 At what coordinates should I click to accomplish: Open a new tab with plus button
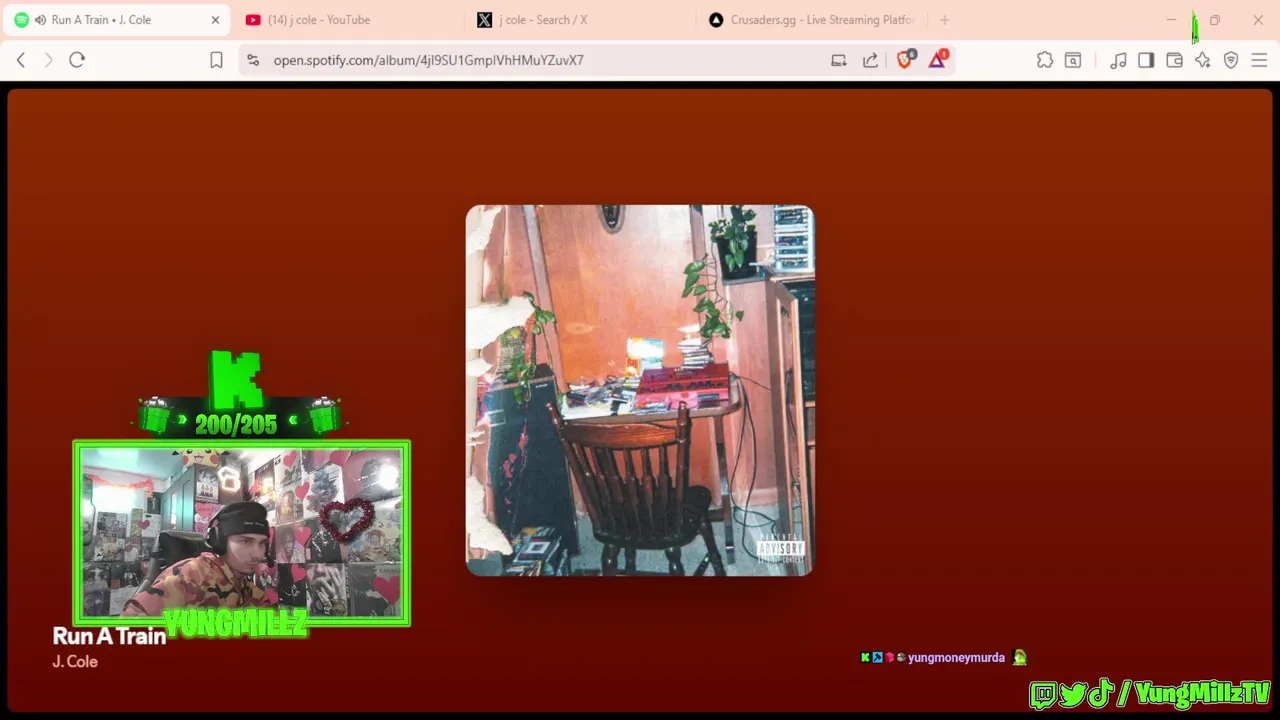(944, 20)
